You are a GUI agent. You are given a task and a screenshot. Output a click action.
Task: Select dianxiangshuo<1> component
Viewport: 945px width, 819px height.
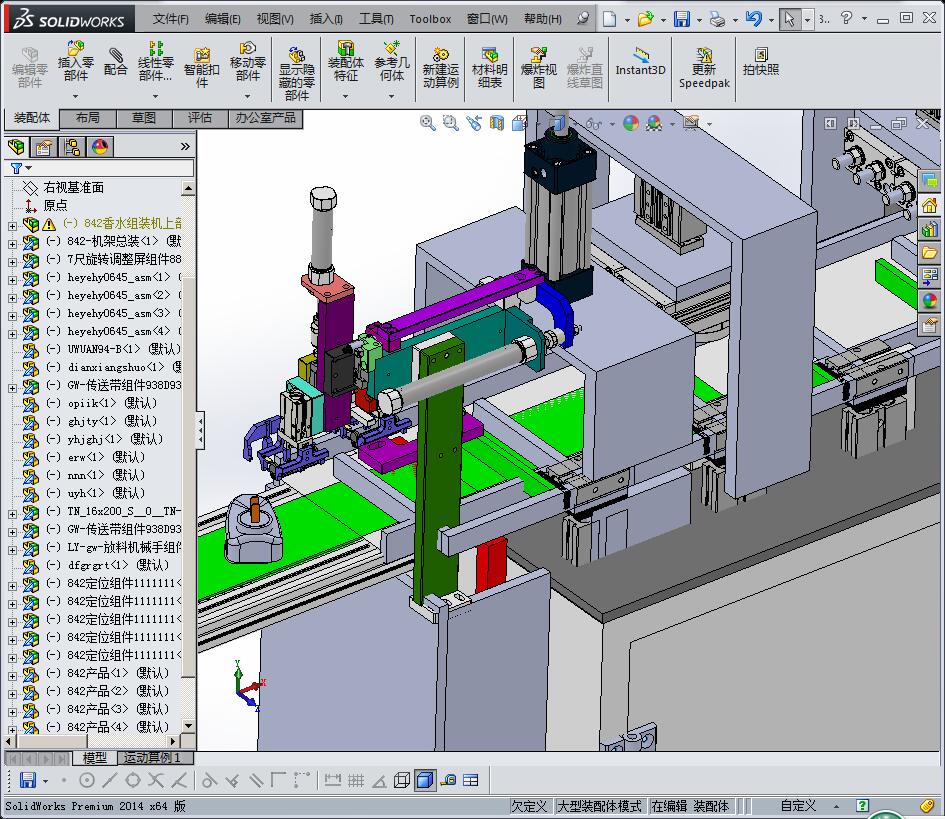coord(116,367)
